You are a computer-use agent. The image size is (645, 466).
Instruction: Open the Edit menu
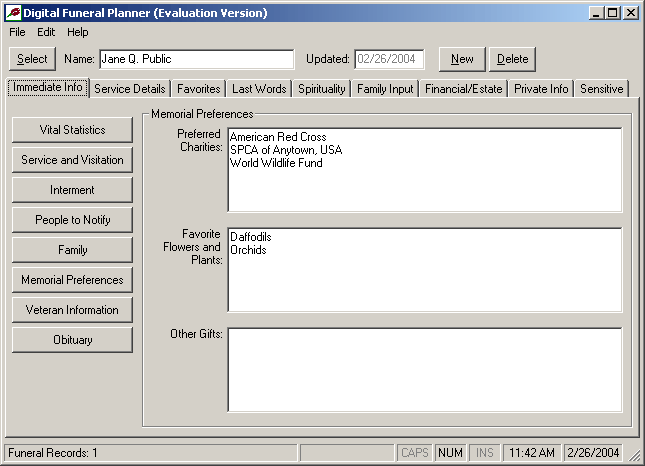click(x=46, y=32)
